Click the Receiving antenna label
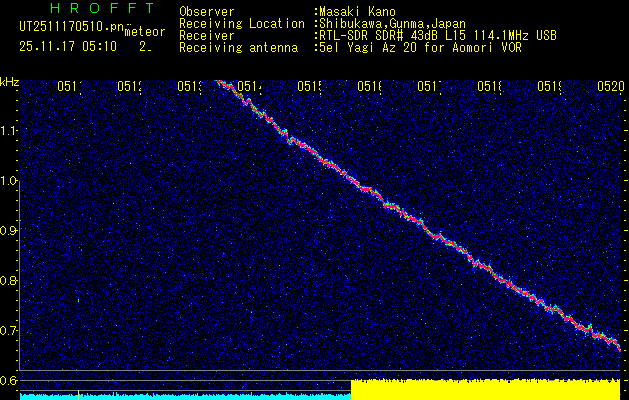The image size is (629, 400). coord(238,48)
